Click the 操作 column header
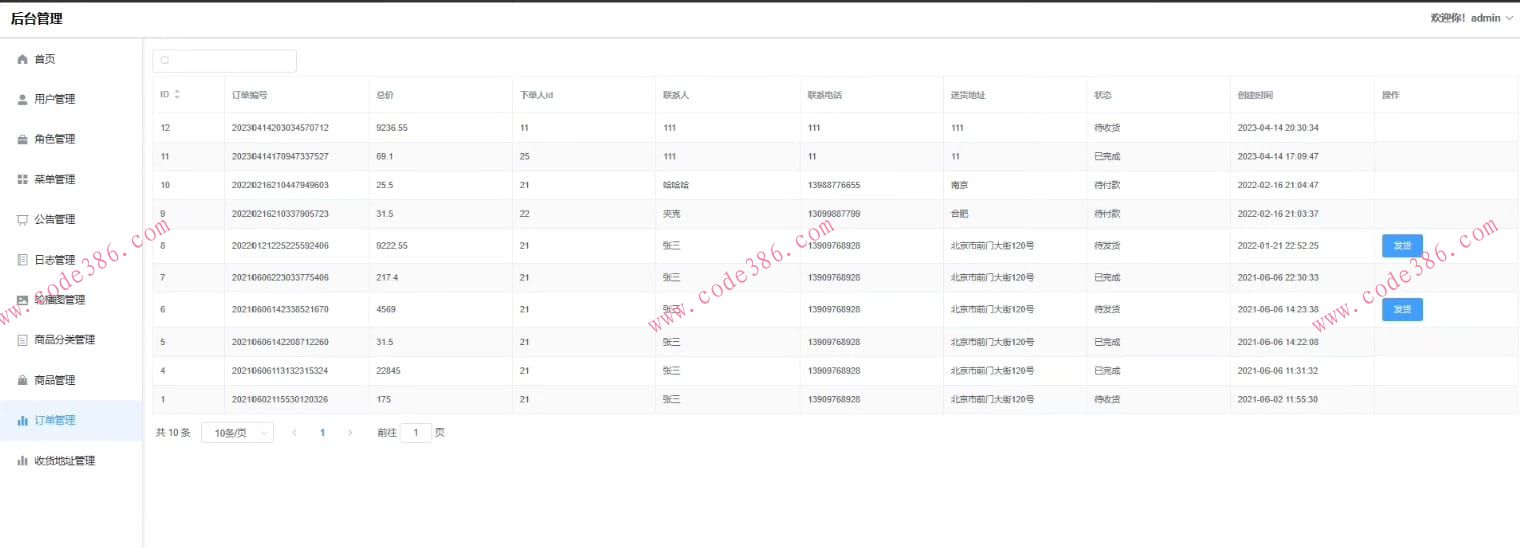 (x=1391, y=95)
